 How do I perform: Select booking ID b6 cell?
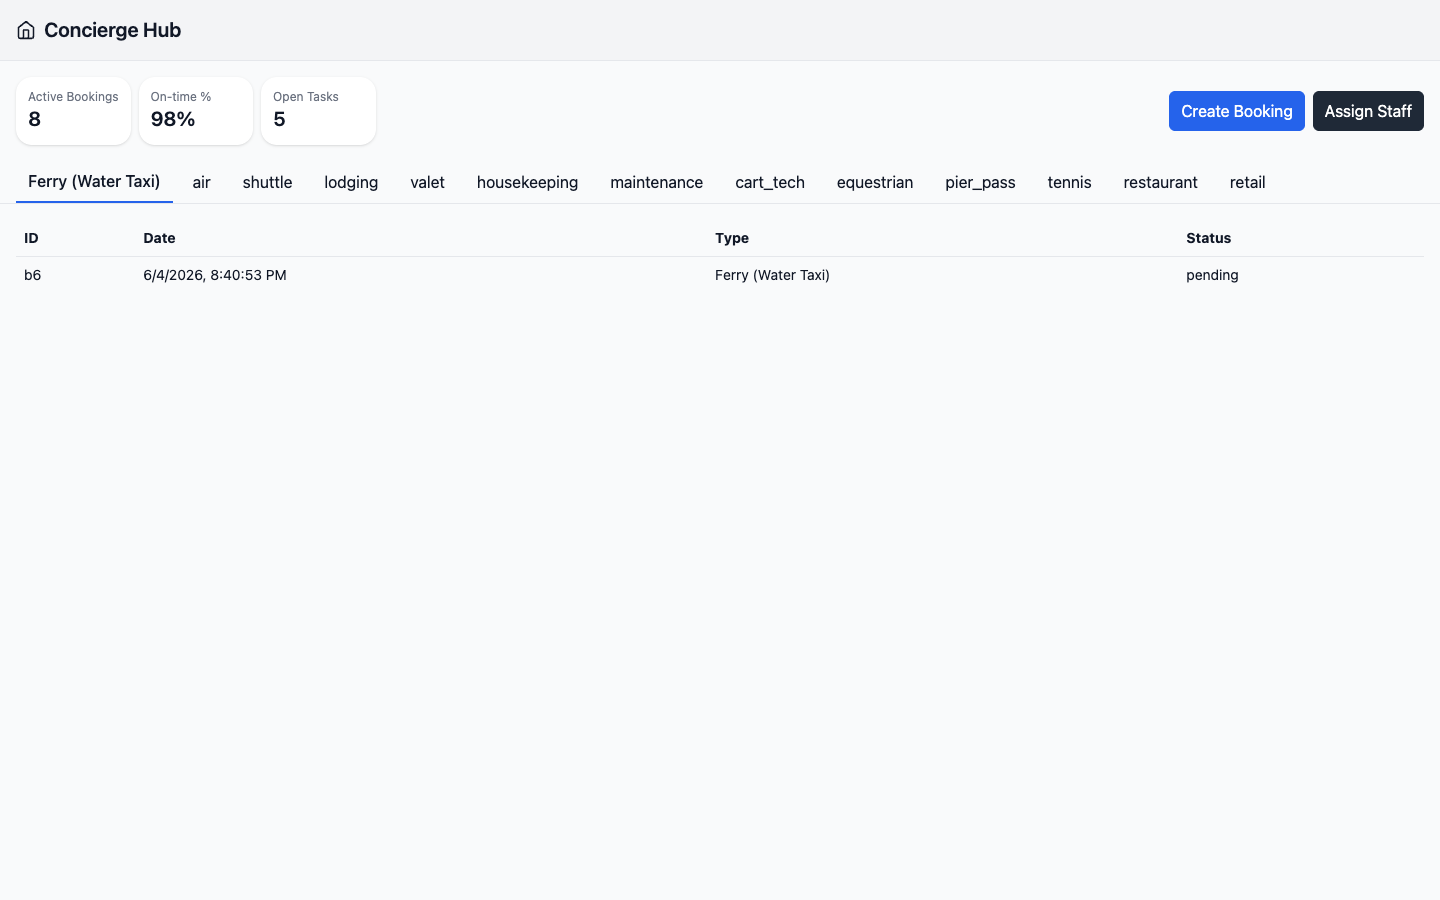pos(75,275)
